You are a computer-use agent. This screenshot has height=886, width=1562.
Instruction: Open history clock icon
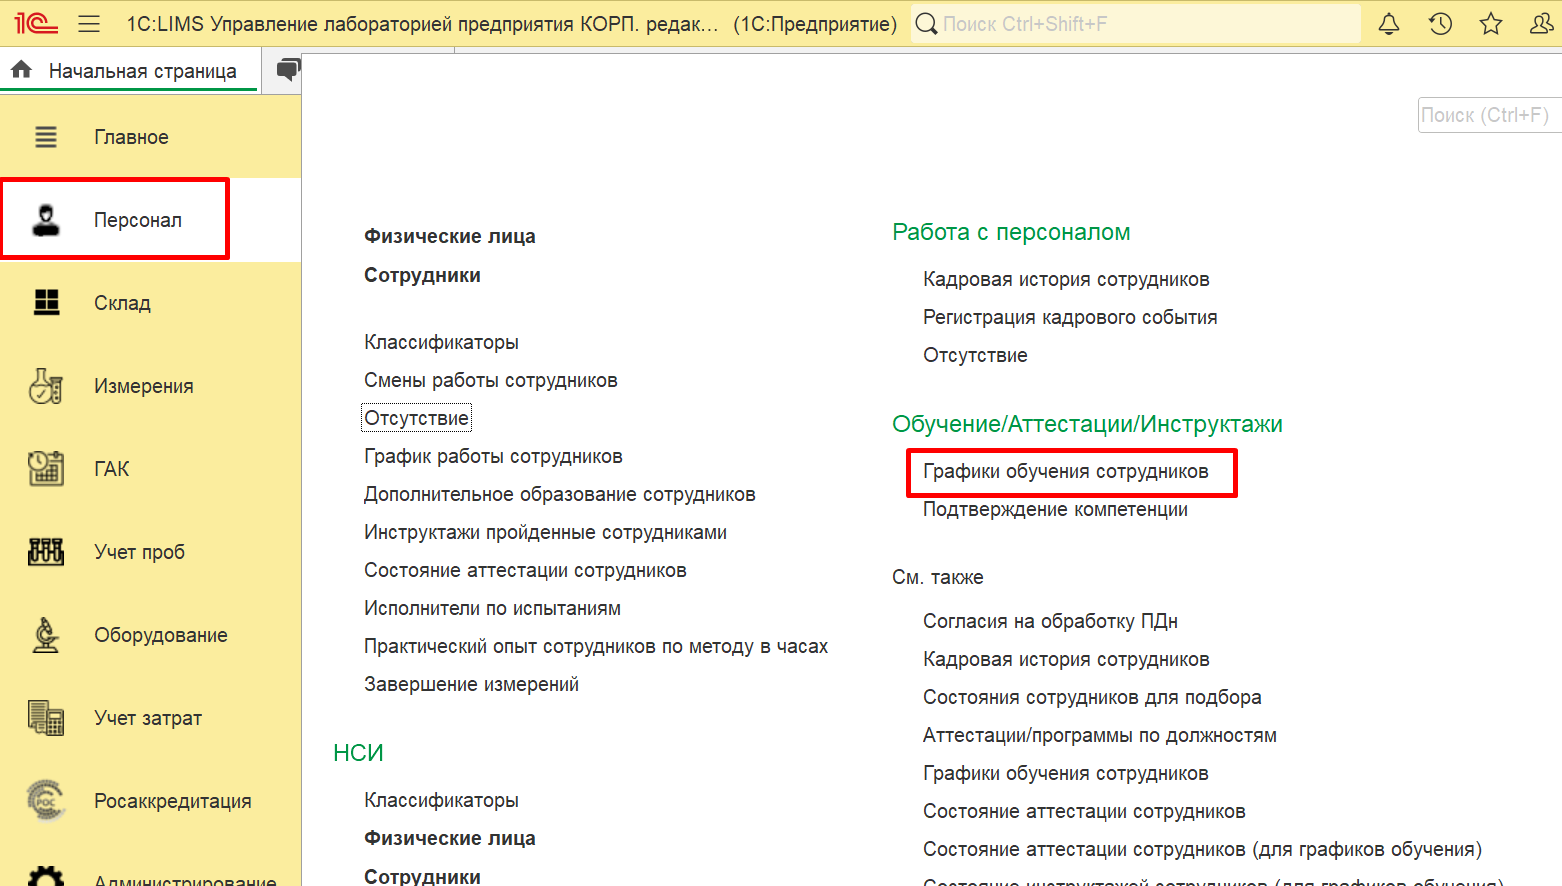[x=1440, y=23]
